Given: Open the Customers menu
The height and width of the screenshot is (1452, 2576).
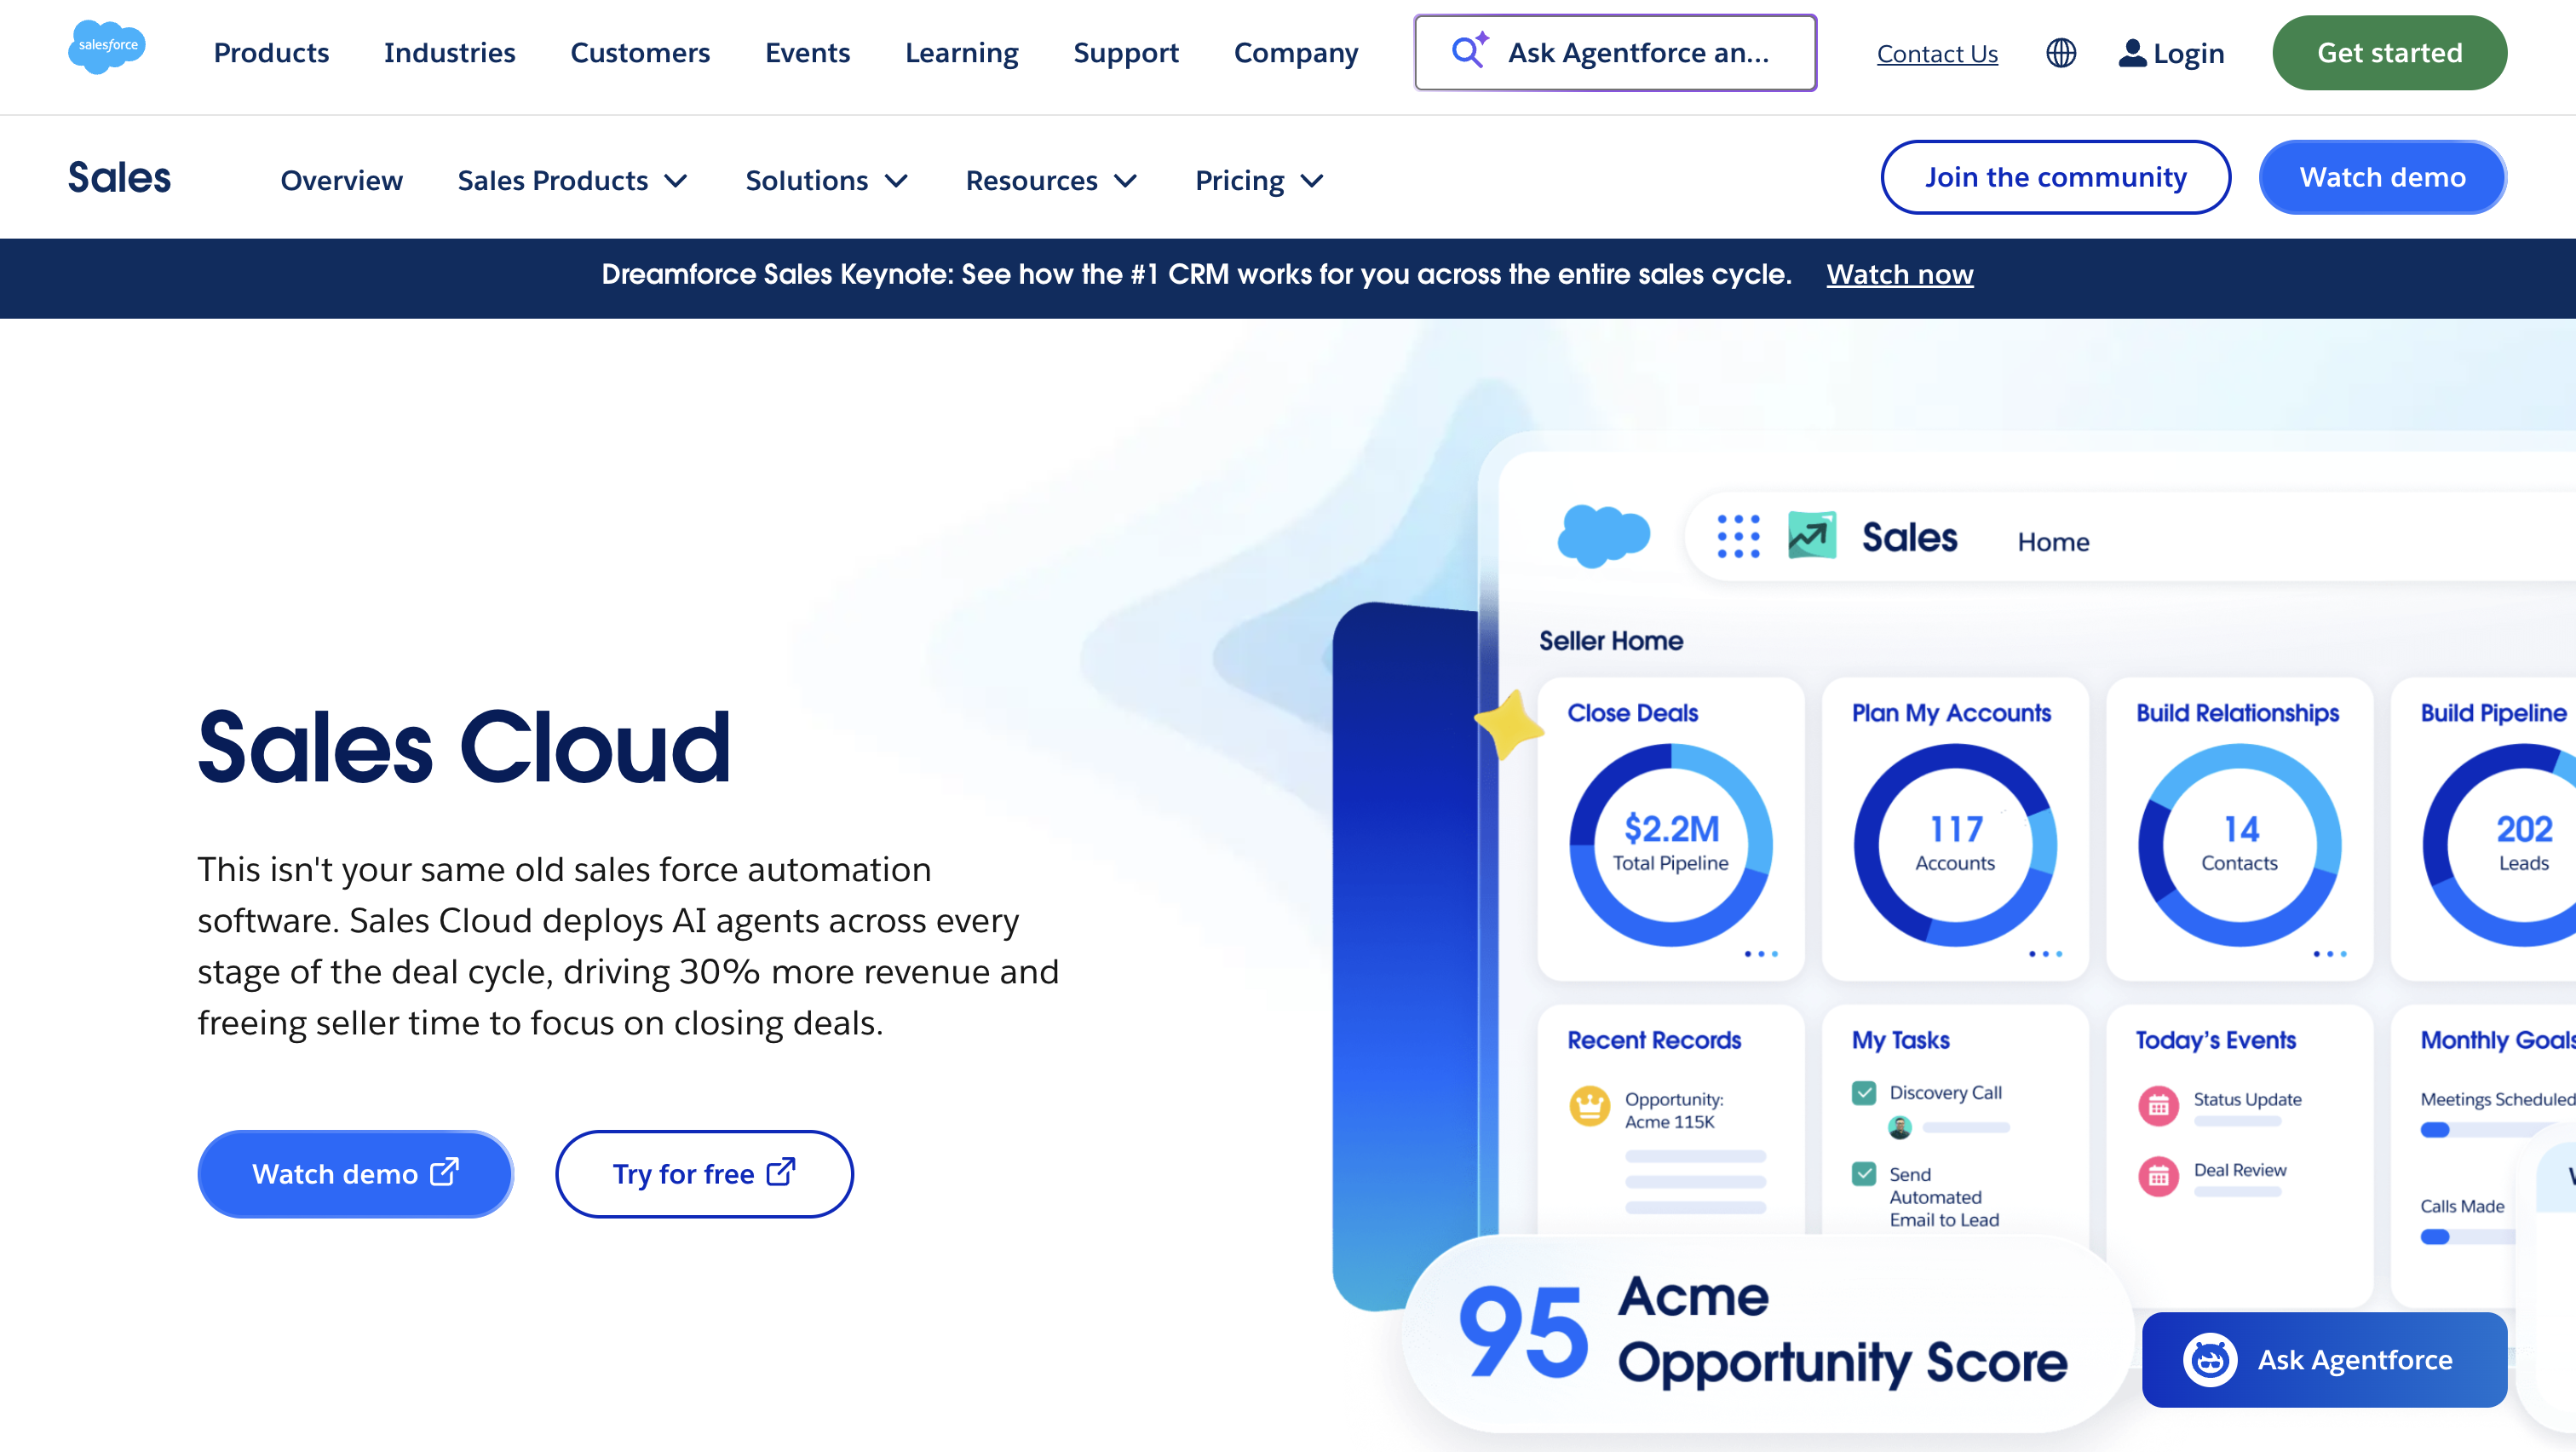Looking at the screenshot, I should click(x=640, y=53).
